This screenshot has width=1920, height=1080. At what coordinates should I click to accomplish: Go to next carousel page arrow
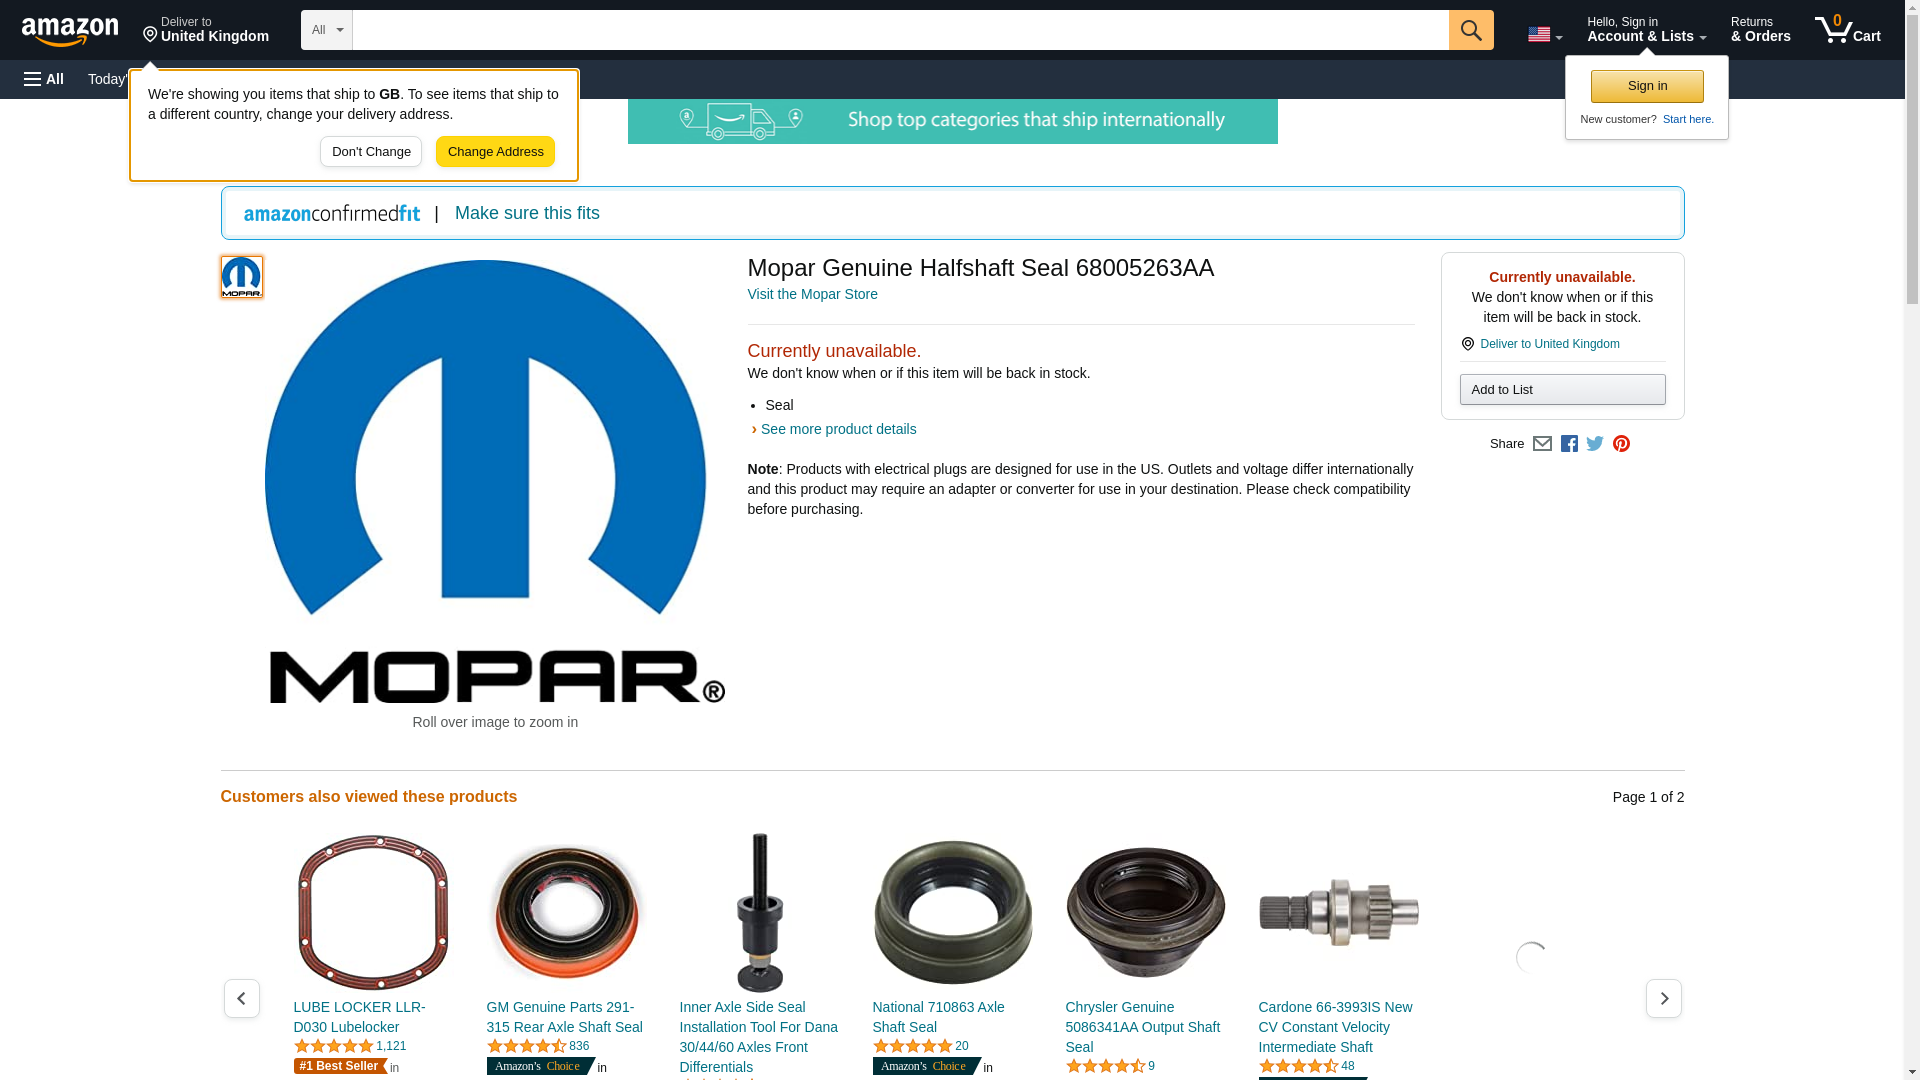tap(1663, 998)
